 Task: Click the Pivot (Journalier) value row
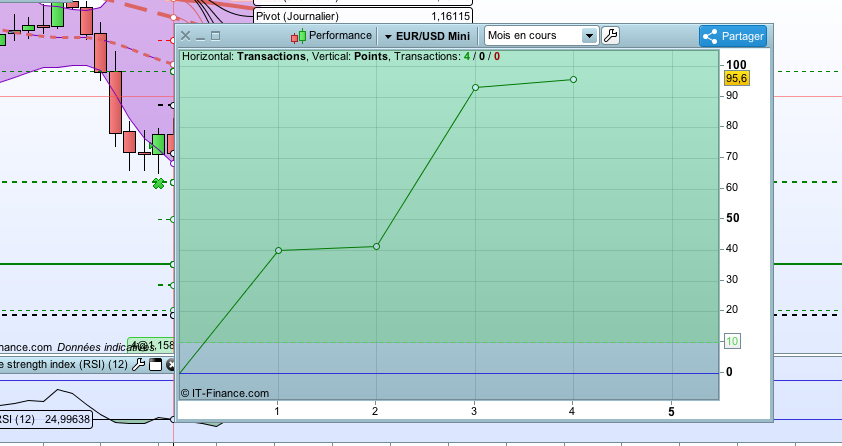(x=363, y=16)
